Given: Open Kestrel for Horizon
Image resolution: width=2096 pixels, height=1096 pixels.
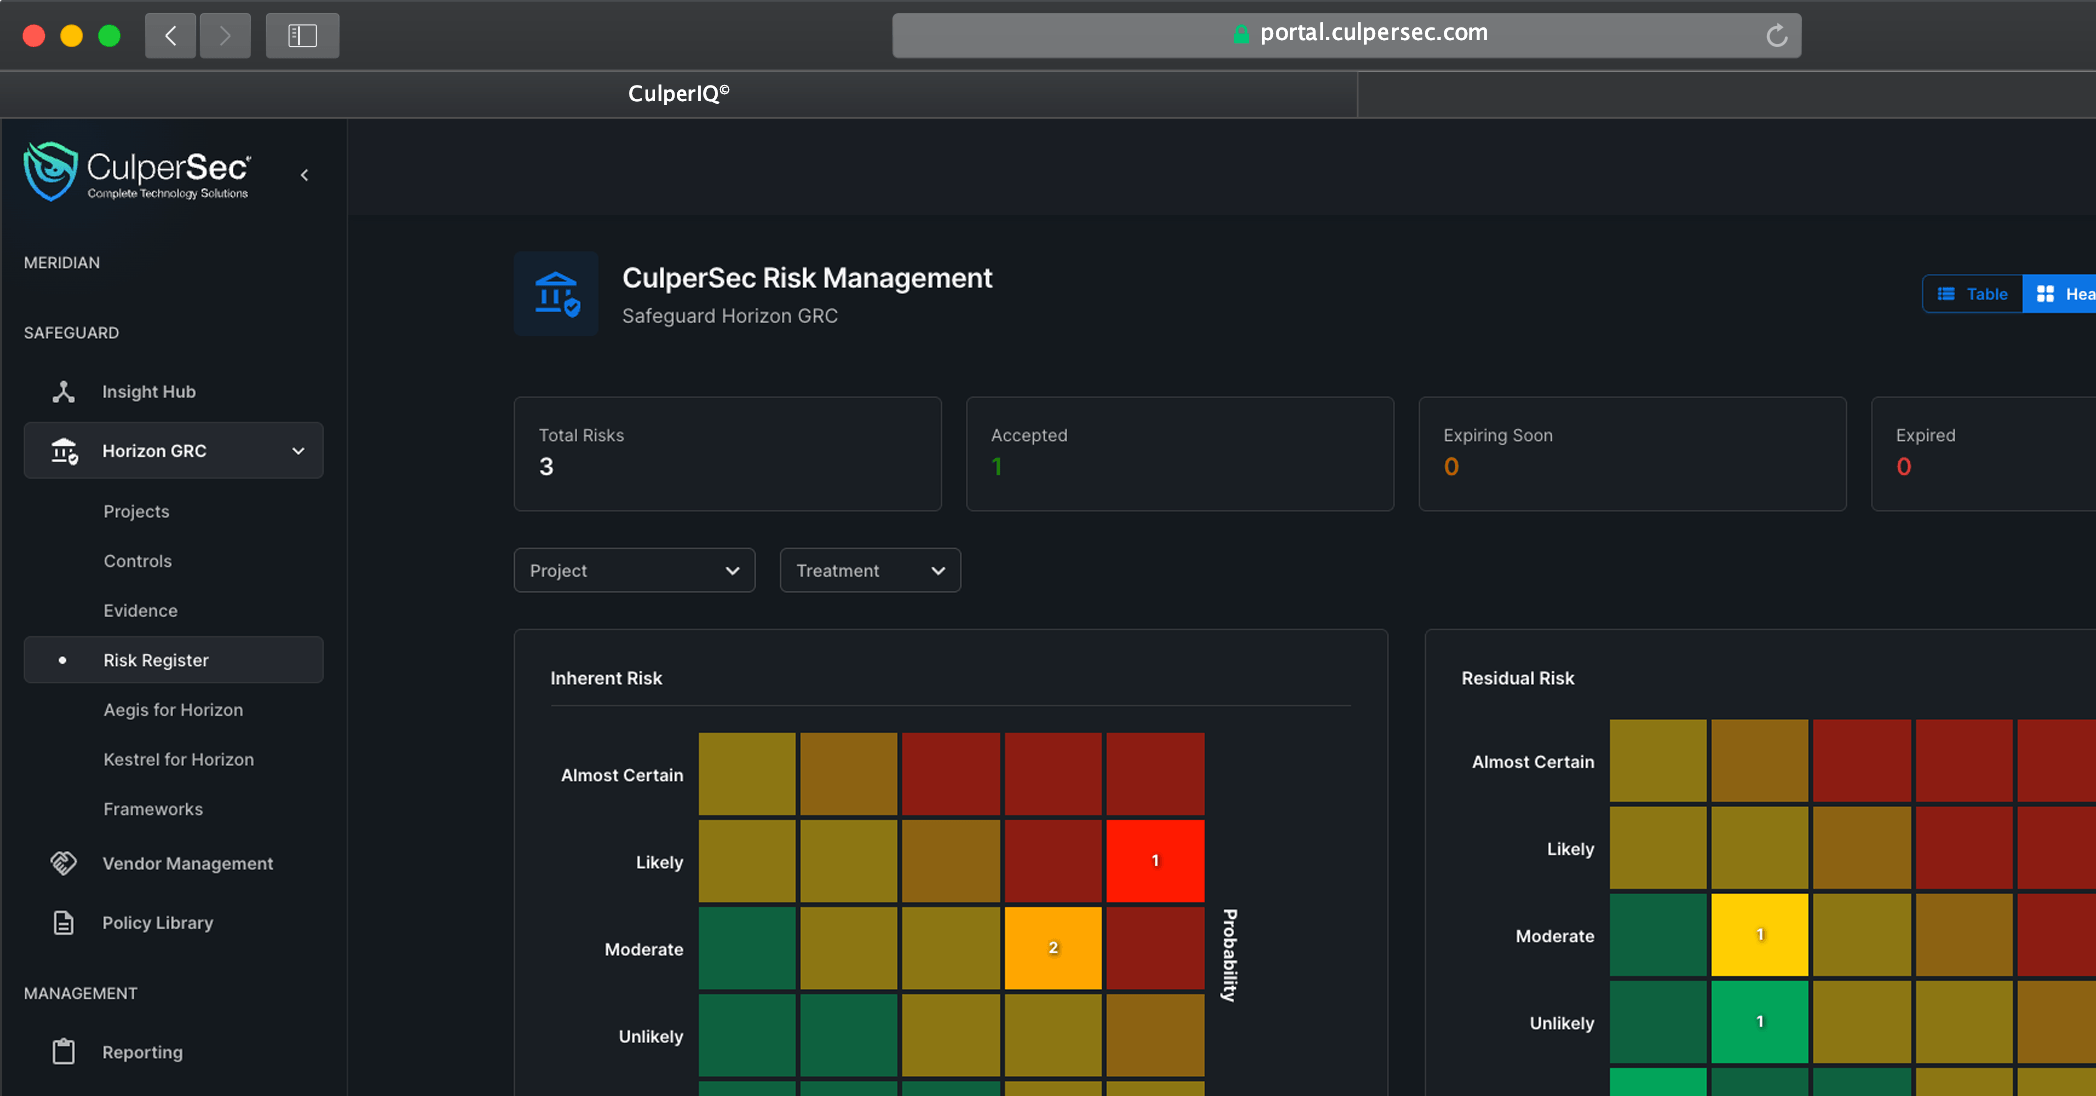Looking at the screenshot, I should (179, 759).
